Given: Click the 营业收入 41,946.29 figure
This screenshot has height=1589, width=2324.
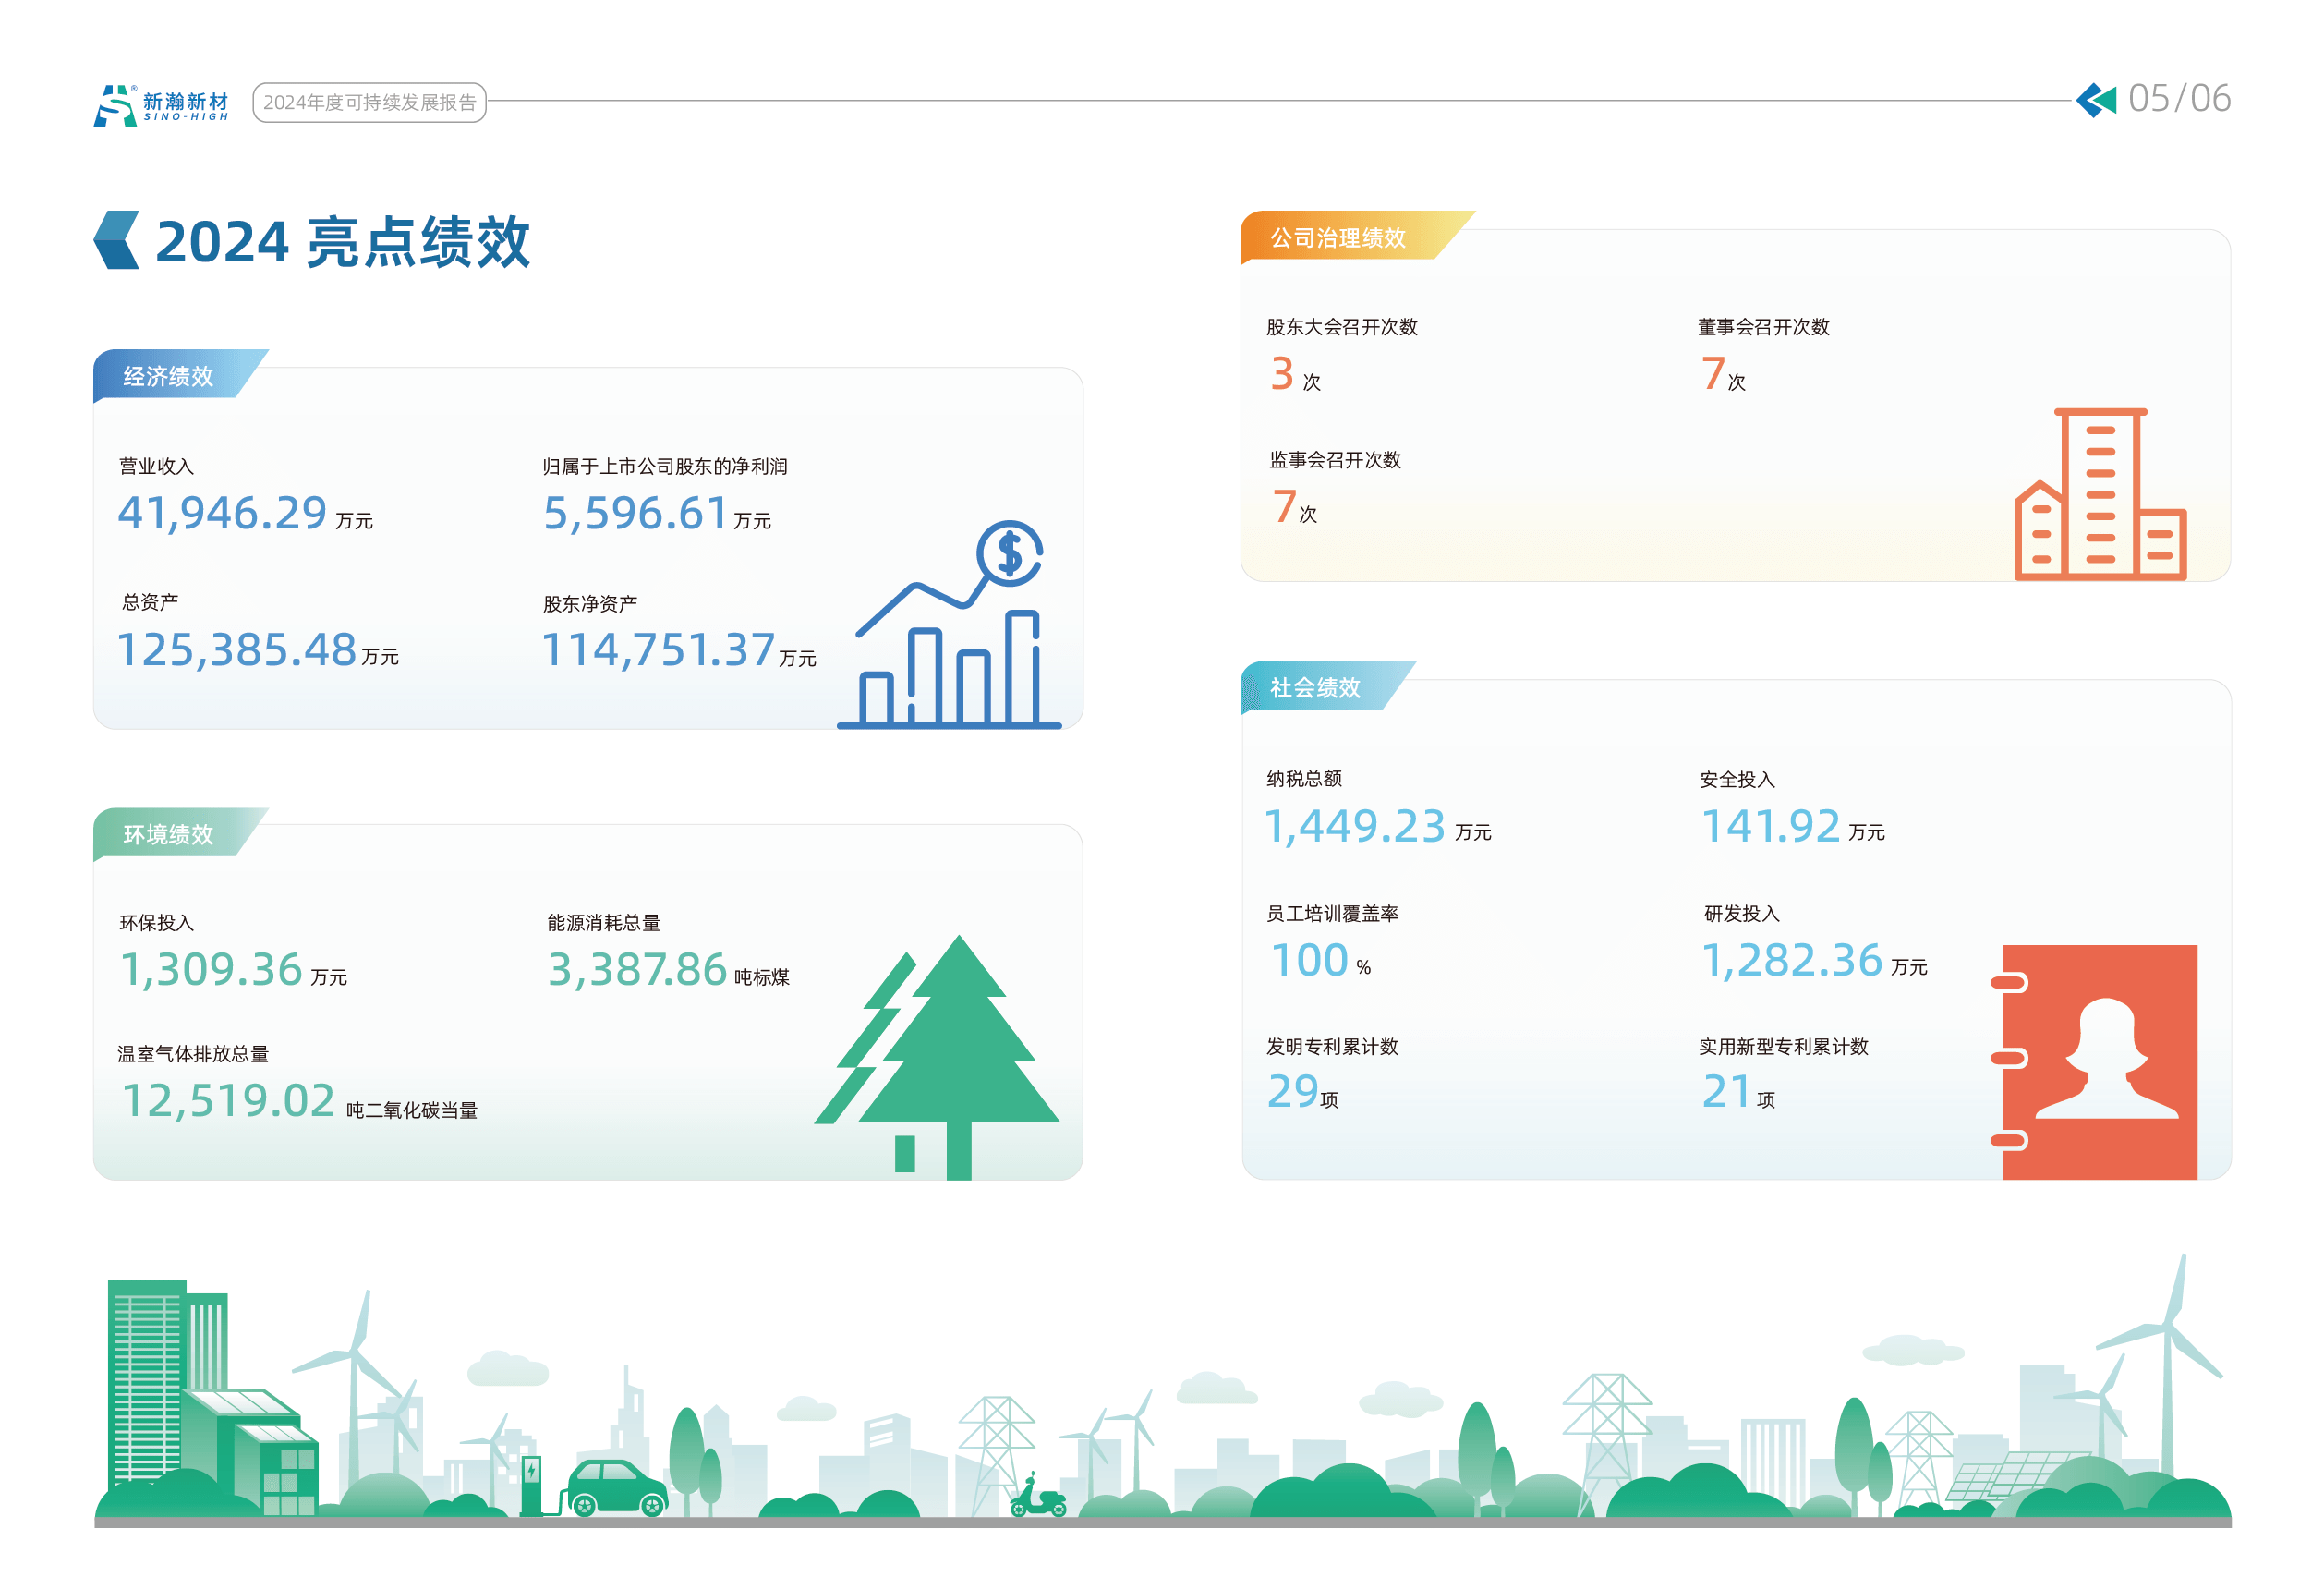Looking at the screenshot, I should (x=223, y=513).
